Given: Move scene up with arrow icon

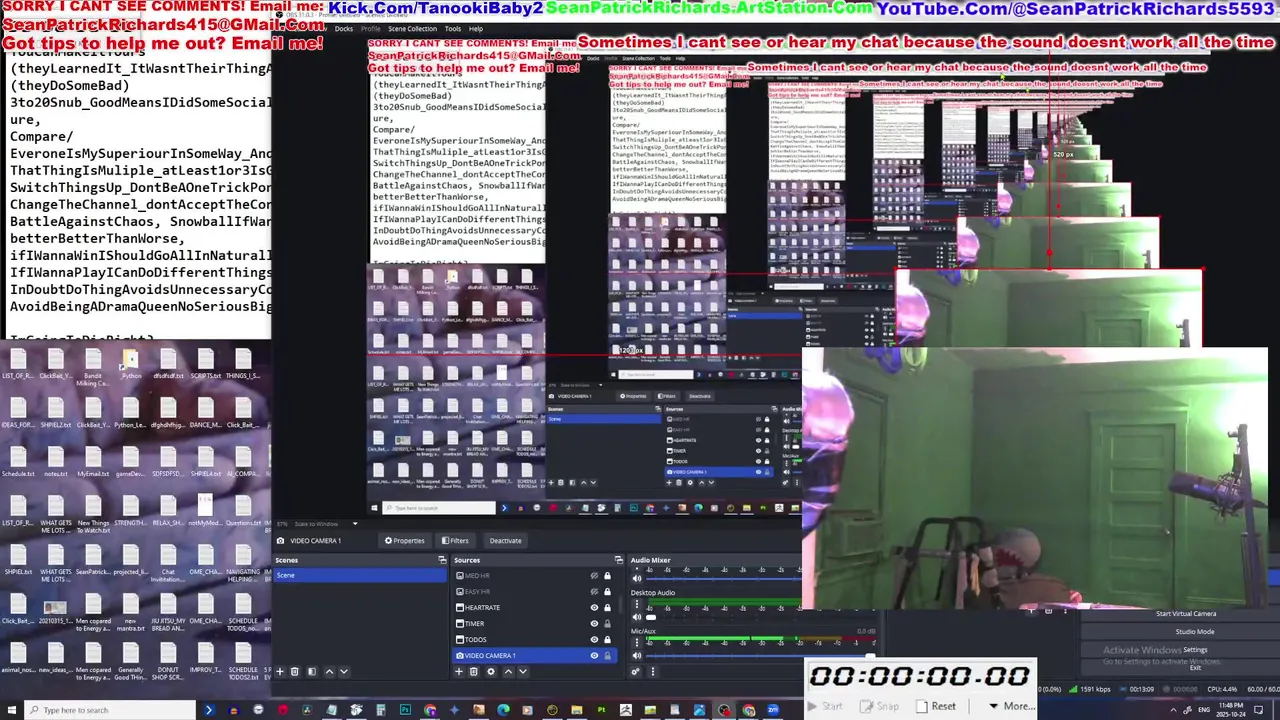Looking at the screenshot, I should pos(329,671).
